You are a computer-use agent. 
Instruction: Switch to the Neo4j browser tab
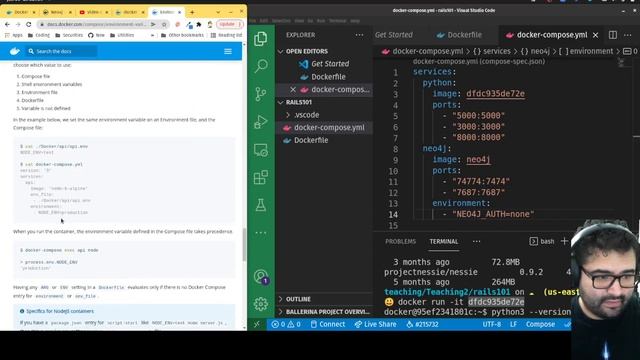tap(56, 12)
